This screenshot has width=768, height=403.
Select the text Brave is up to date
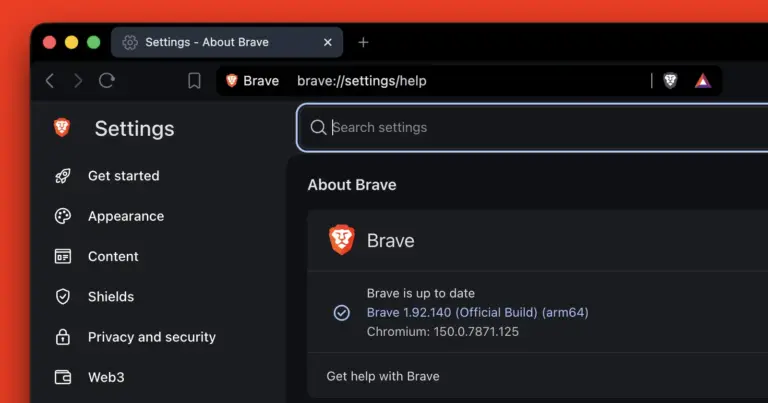(421, 293)
